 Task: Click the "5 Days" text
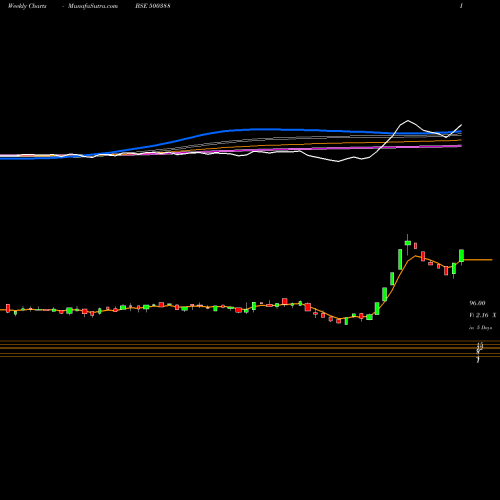point(484,328)
